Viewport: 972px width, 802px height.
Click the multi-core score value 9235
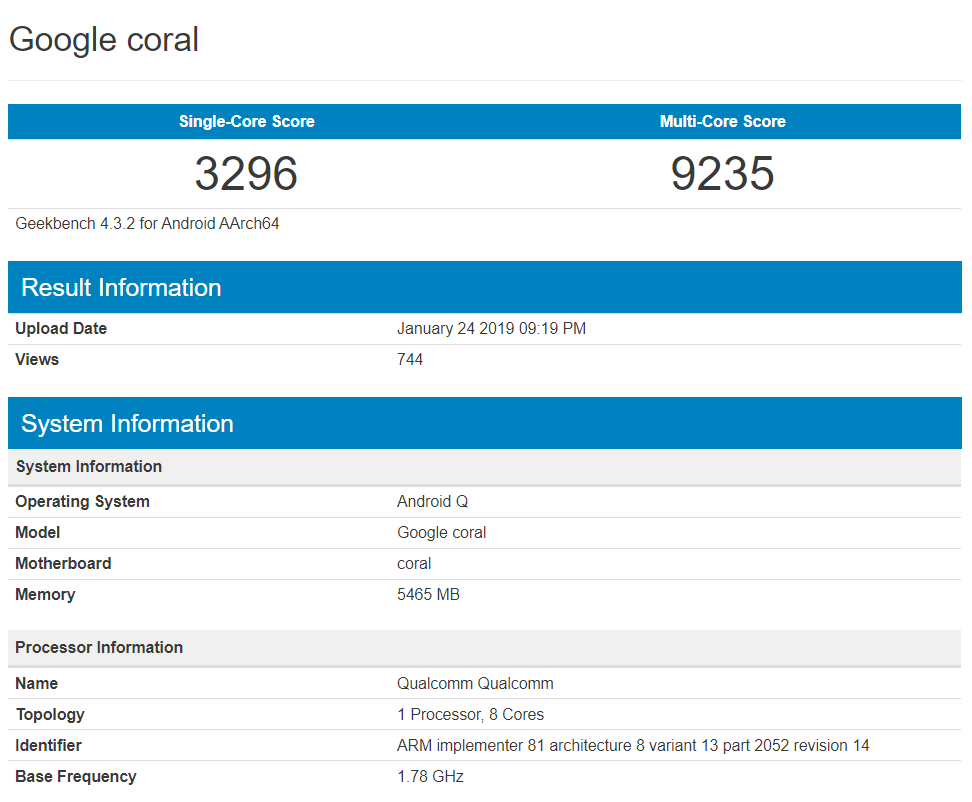point(722,173)
